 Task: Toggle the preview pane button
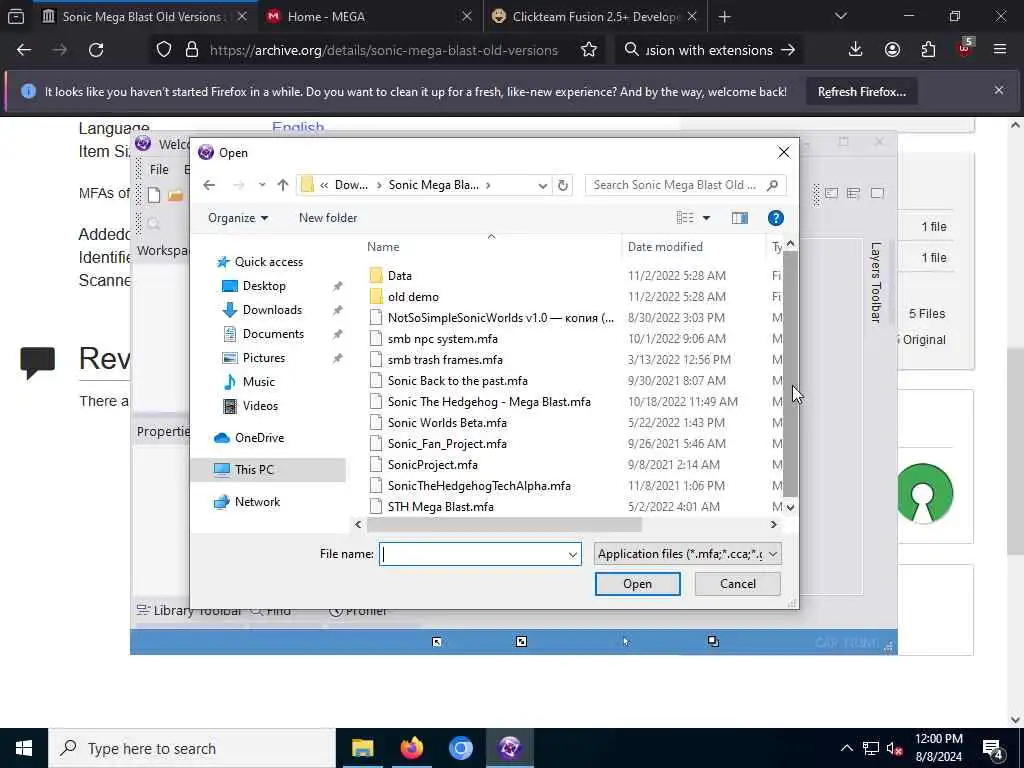point(740,218)
